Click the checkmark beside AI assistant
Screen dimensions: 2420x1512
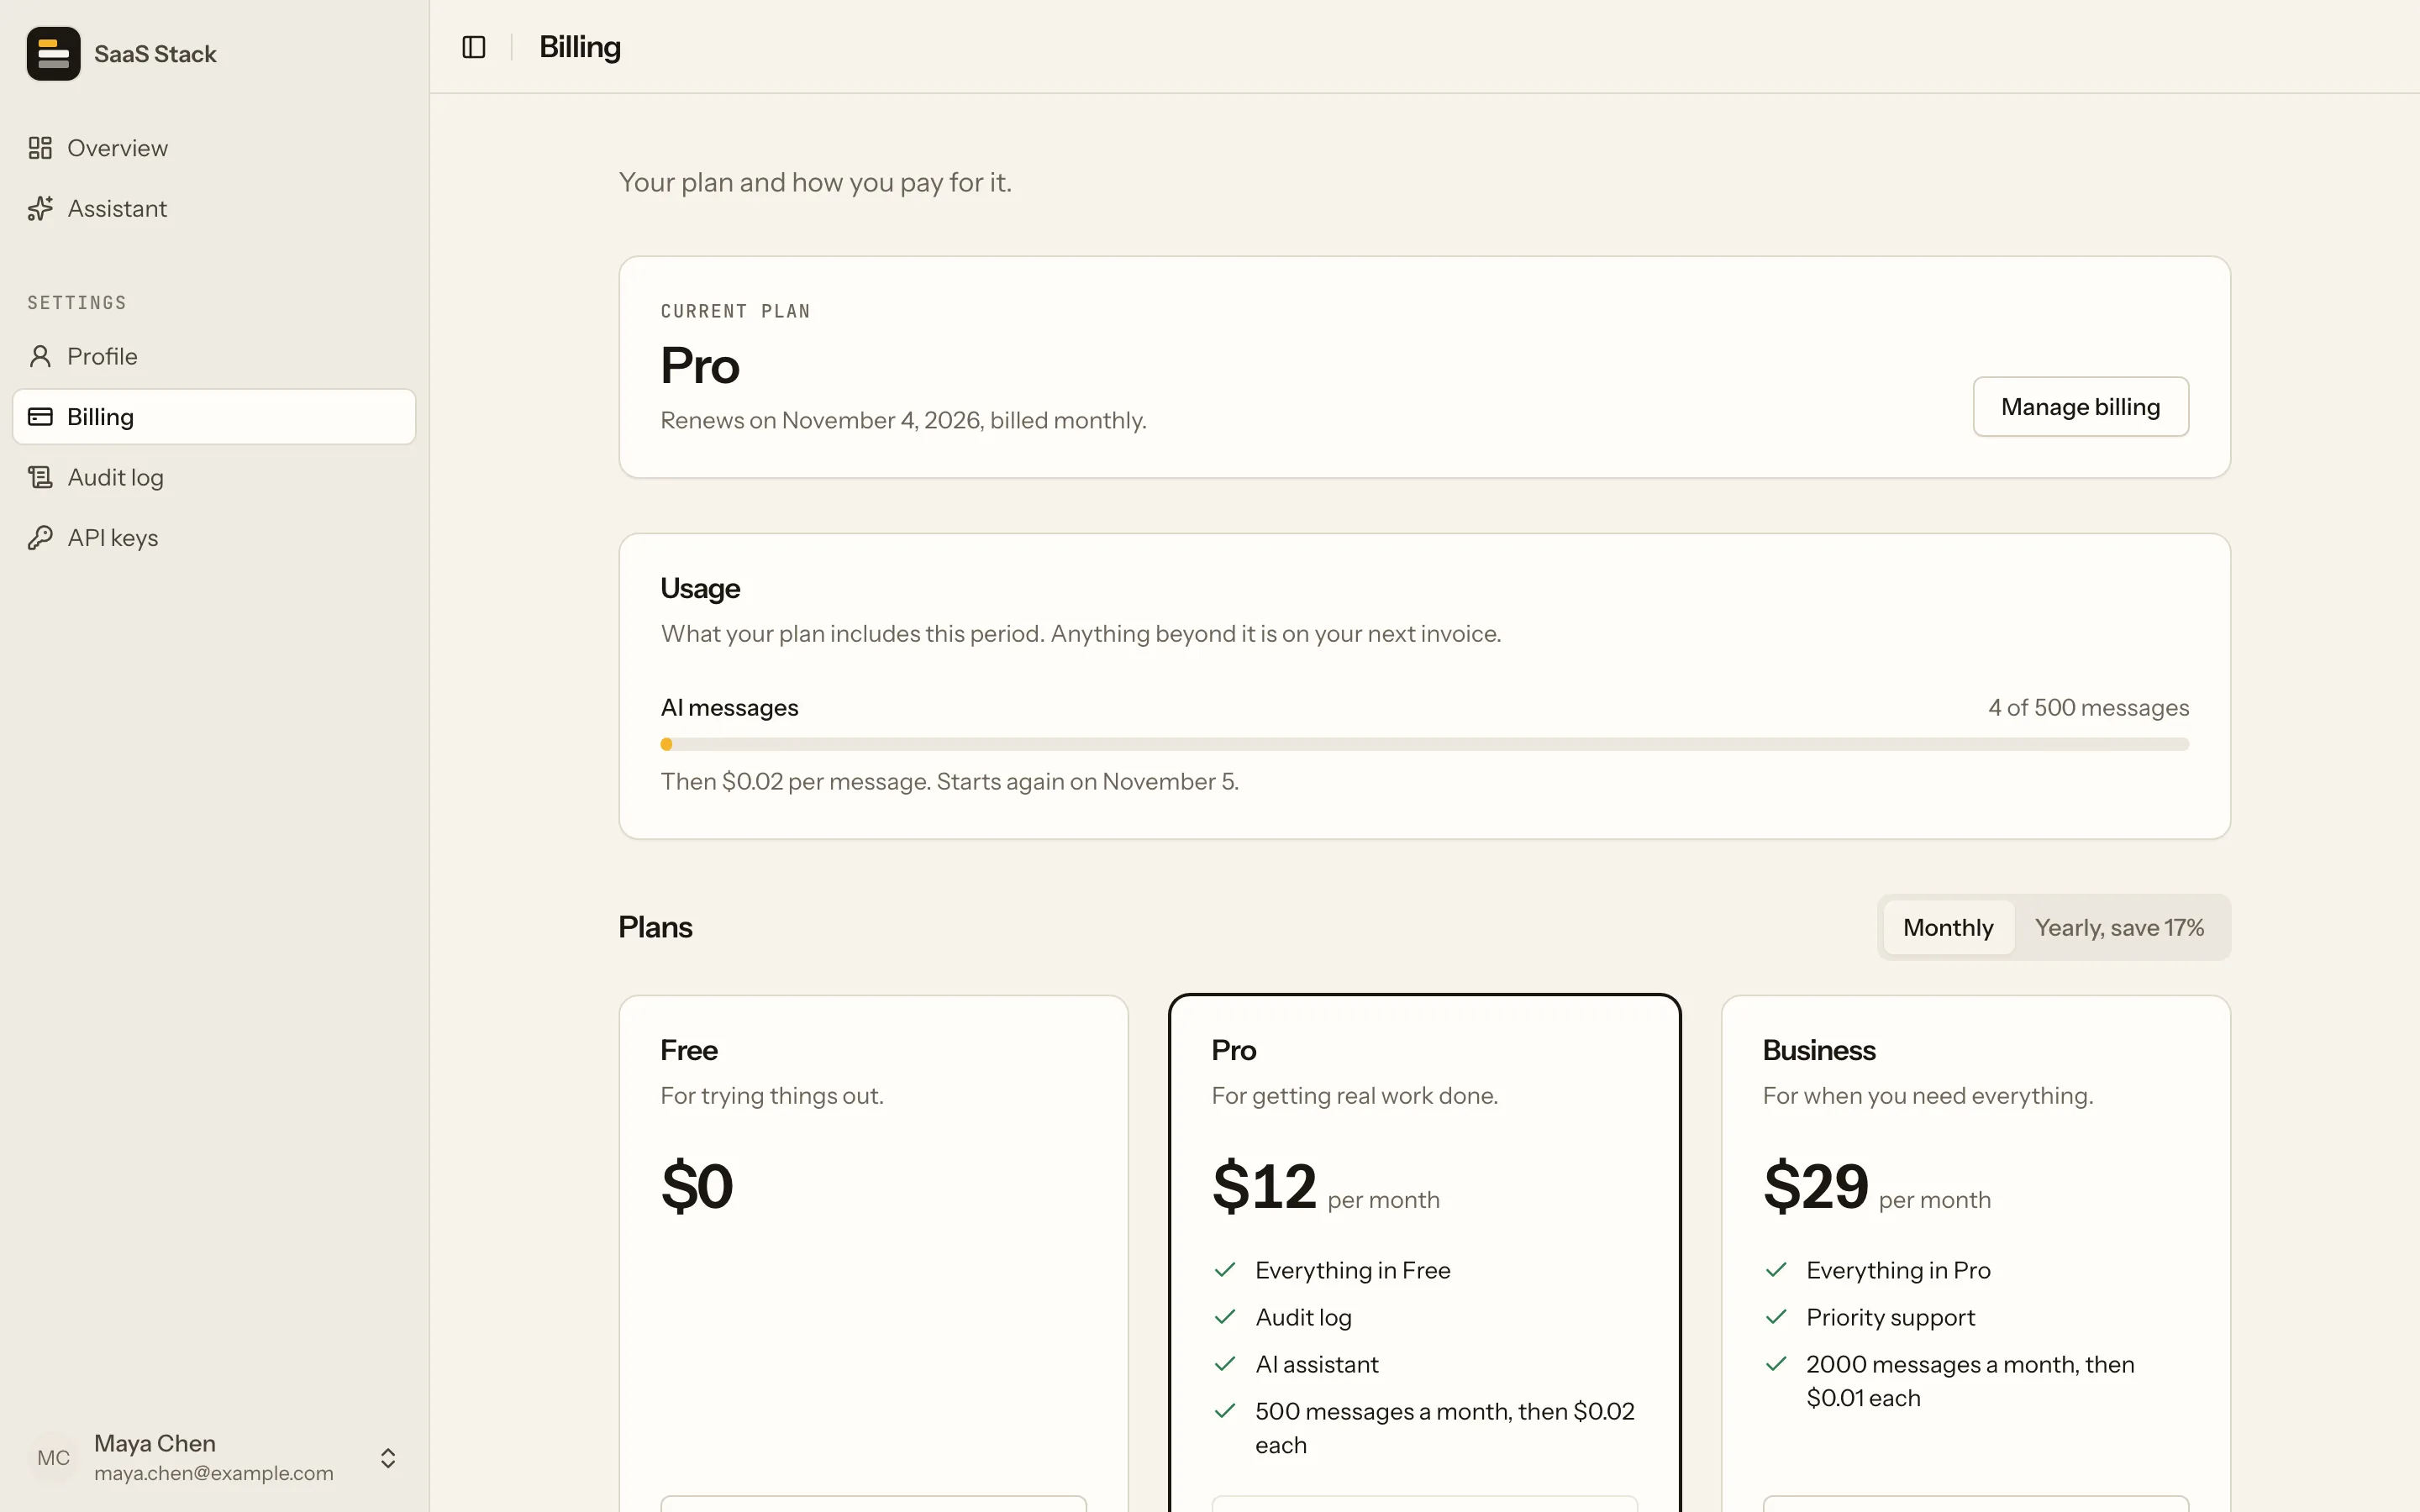[x=1225, y=1364]
